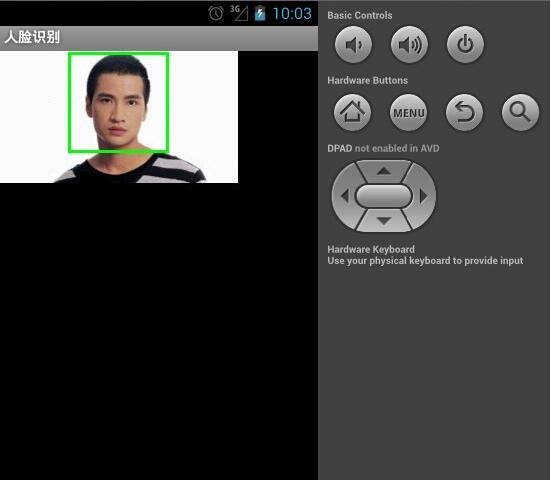Click the power button in Basic Controls
551x481 pixels.
click(465, 45)
